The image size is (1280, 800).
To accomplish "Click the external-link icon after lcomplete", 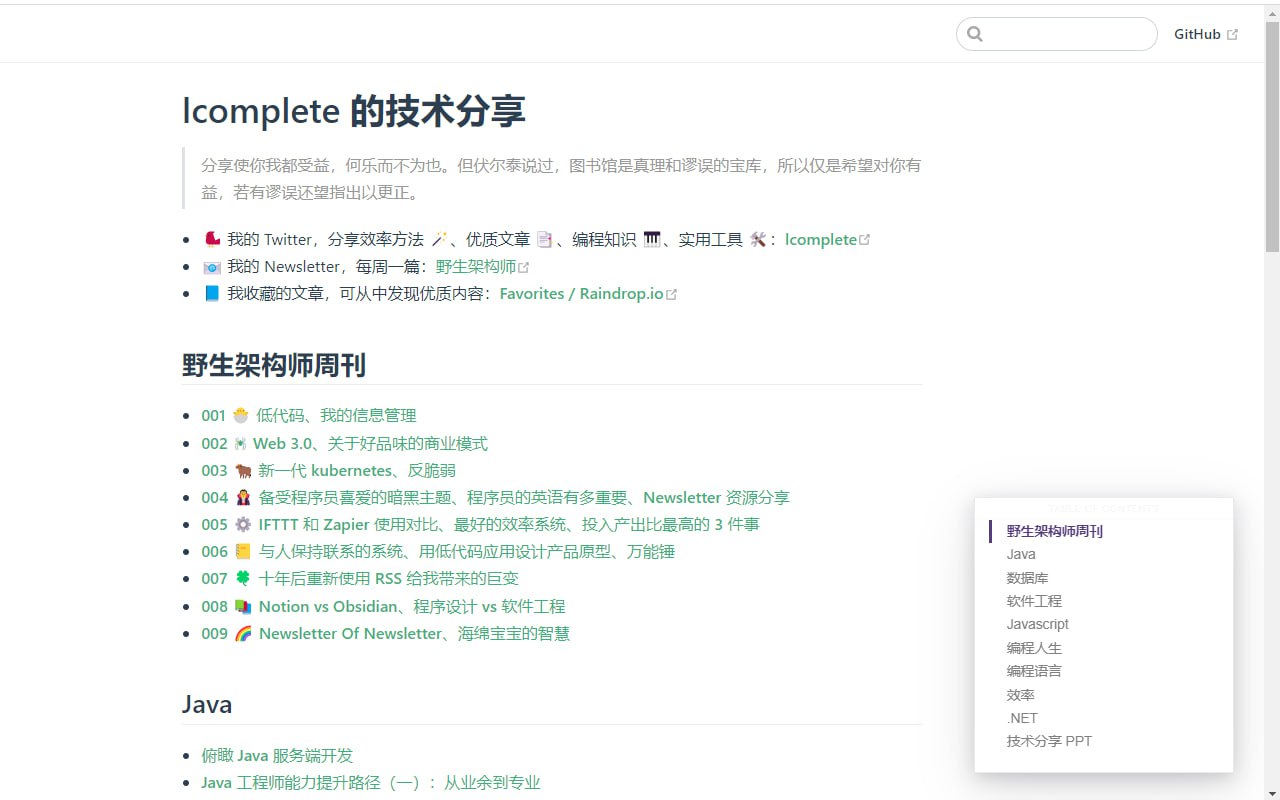I will (x=865, y=240).
